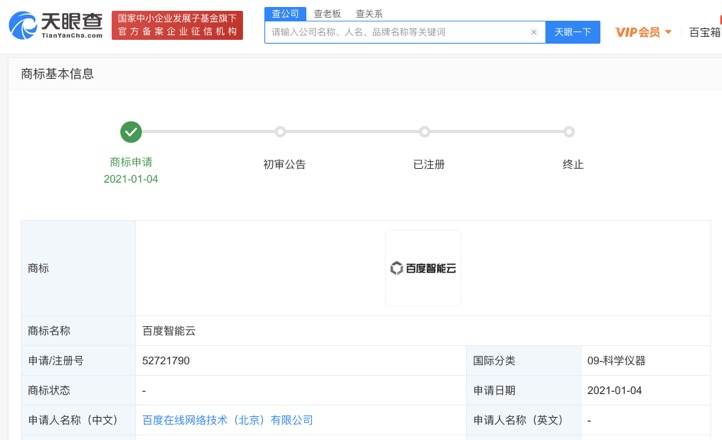Click the 已注册 progress step circle
The height and width of the screenshot is (440, 722).
tap(425, 132)
